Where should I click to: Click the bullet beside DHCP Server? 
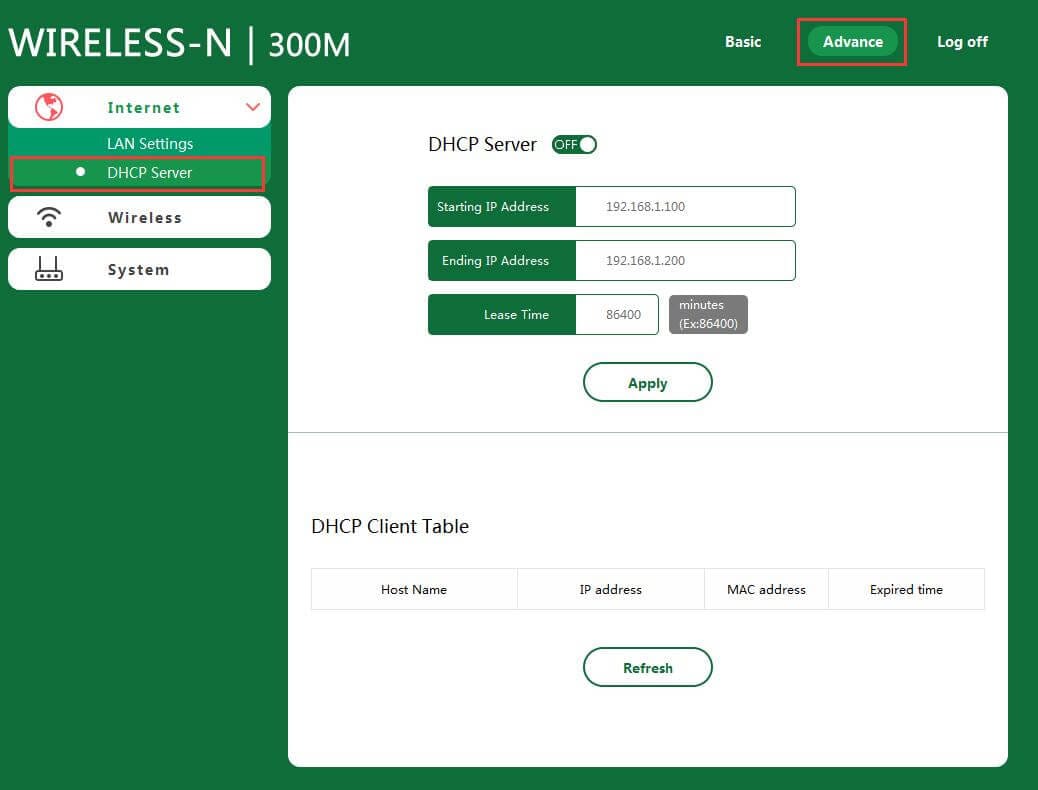(81, 172)
